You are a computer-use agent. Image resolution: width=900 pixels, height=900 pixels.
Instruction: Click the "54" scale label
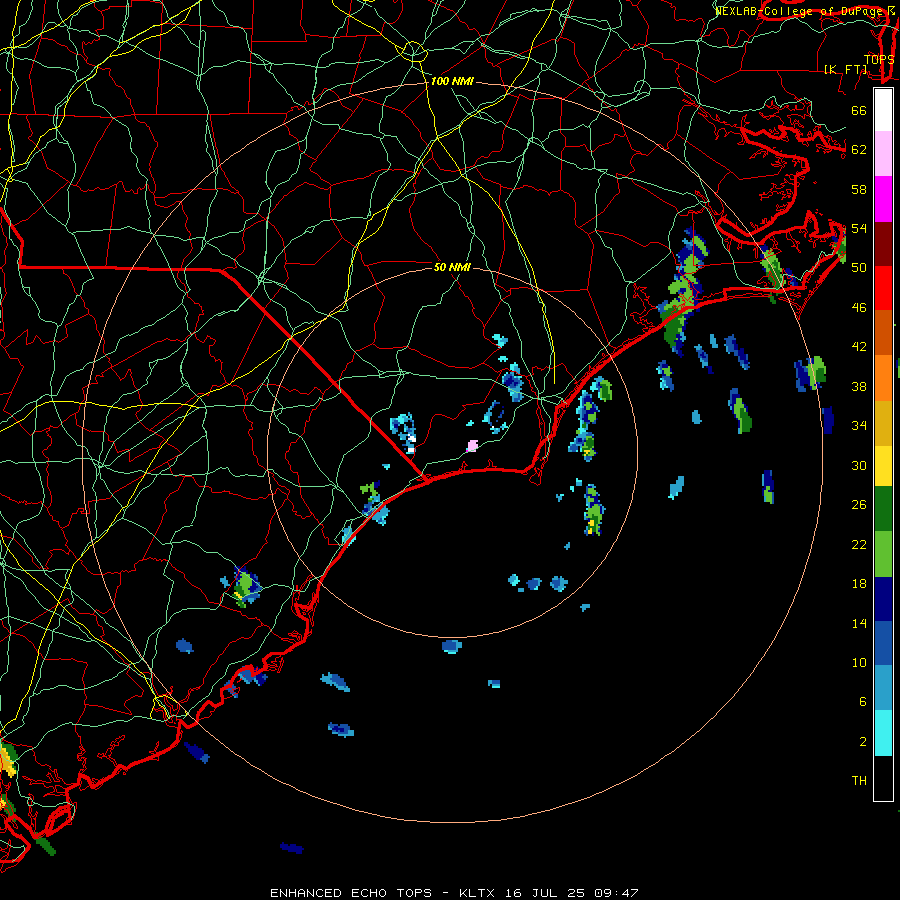859,228
